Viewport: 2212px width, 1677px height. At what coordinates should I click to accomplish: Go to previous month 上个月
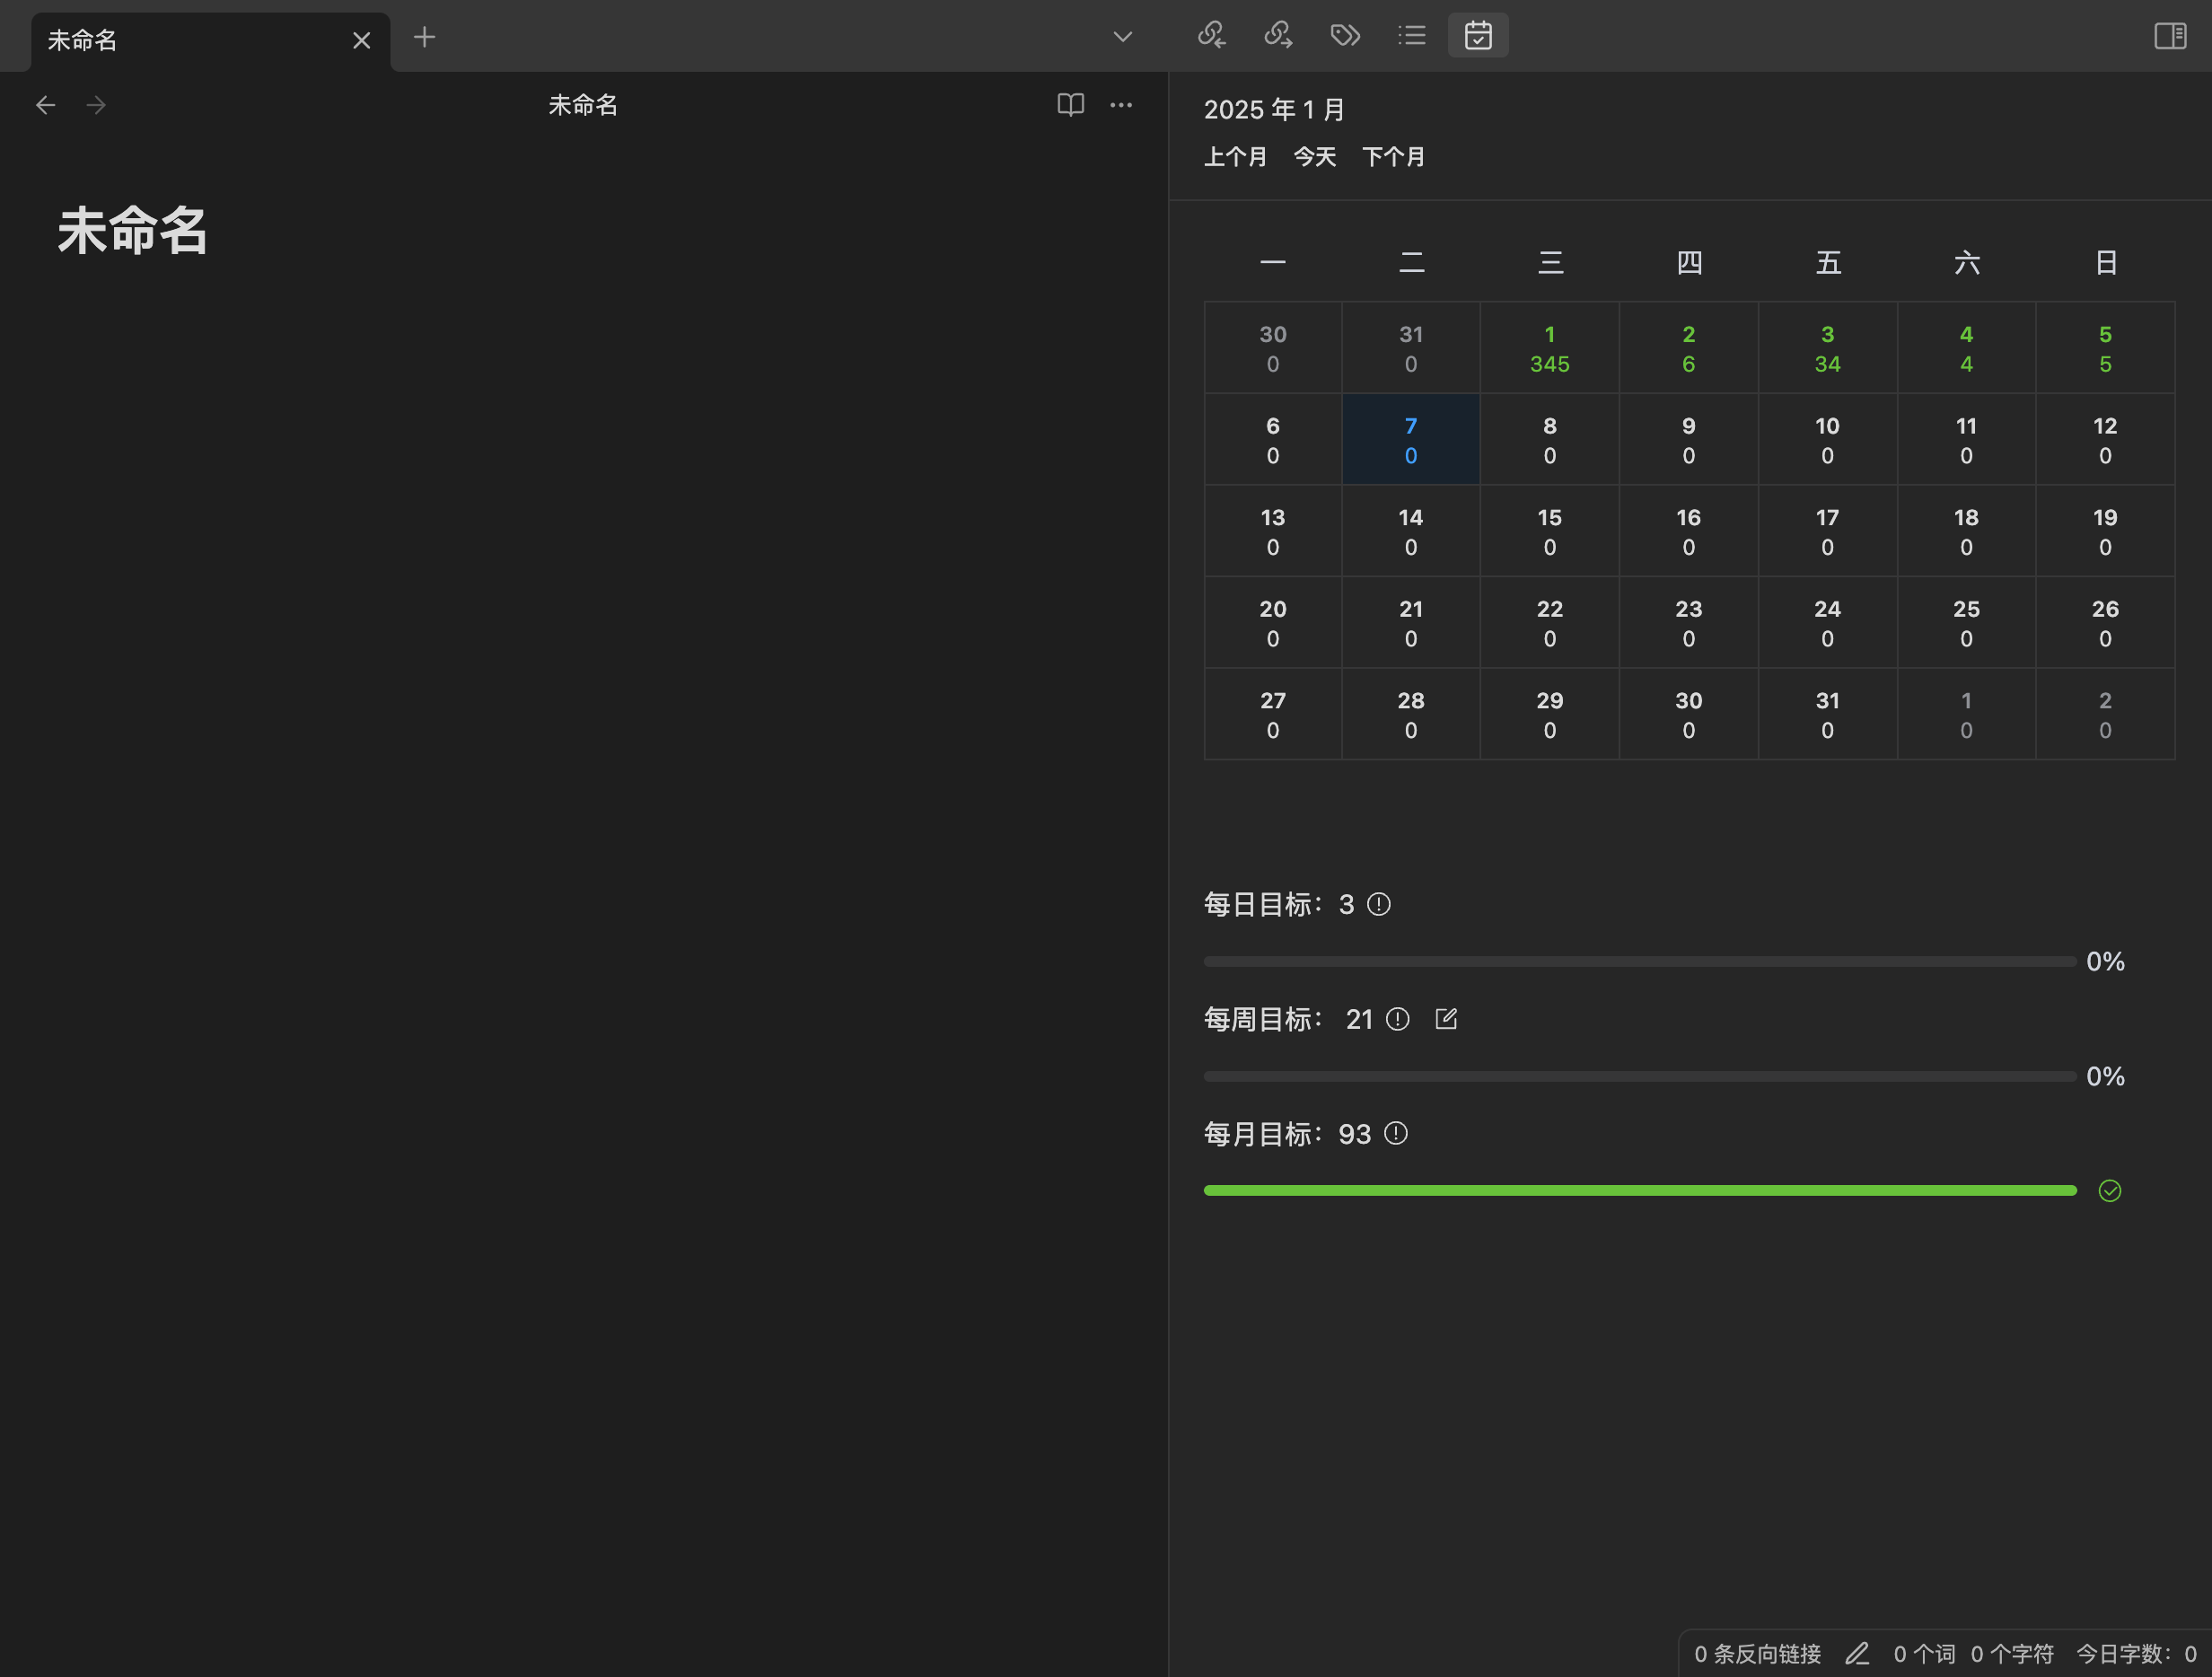coord(1235,157)
